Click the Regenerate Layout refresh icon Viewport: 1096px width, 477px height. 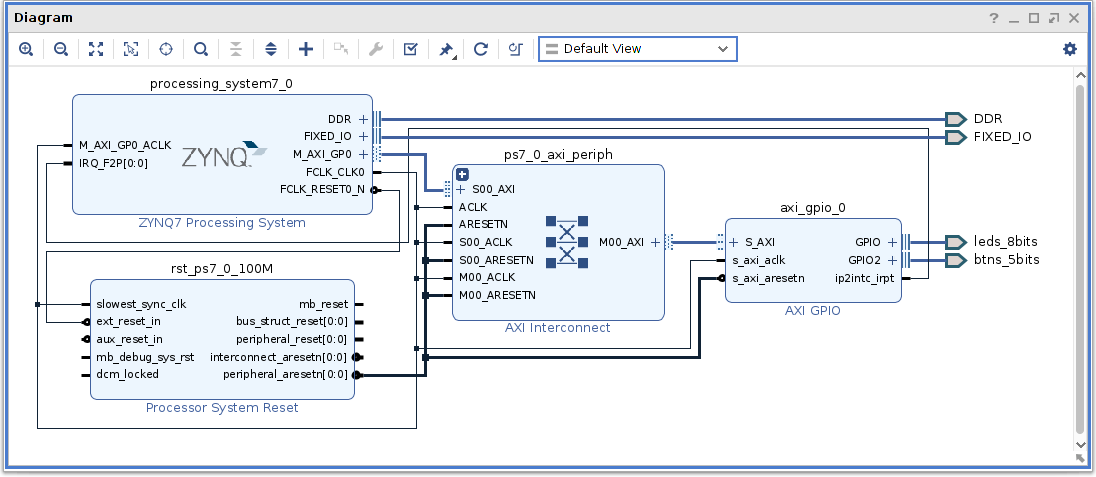click(x=480, y=49)
